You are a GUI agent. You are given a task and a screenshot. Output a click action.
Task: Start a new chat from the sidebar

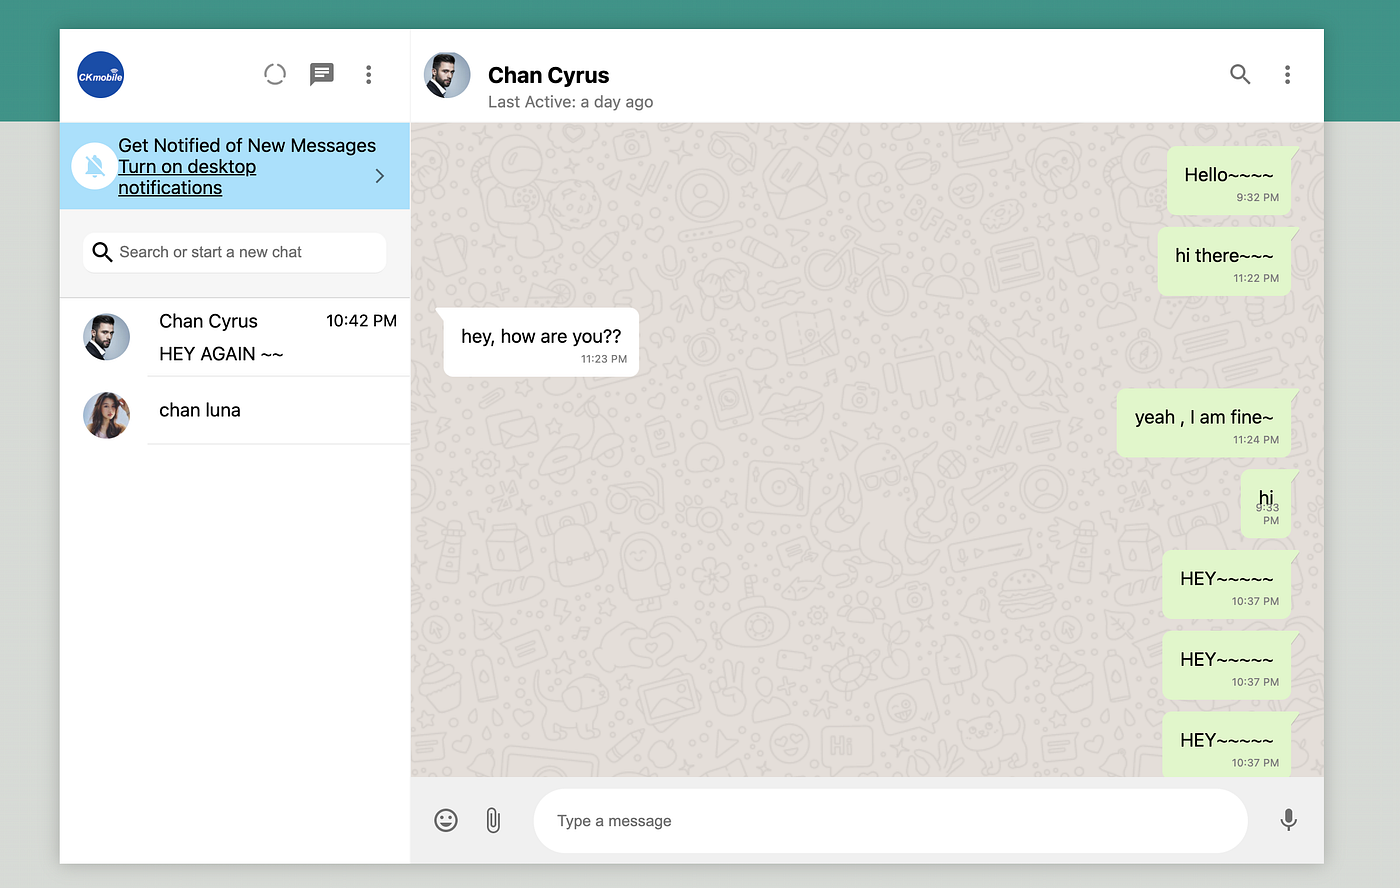[321, 74]
